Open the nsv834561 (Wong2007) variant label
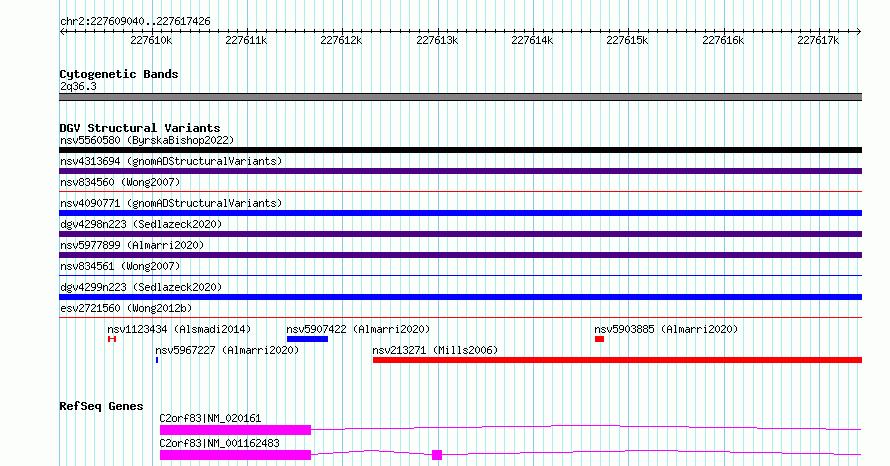890x466 pixels. [120, 266]
